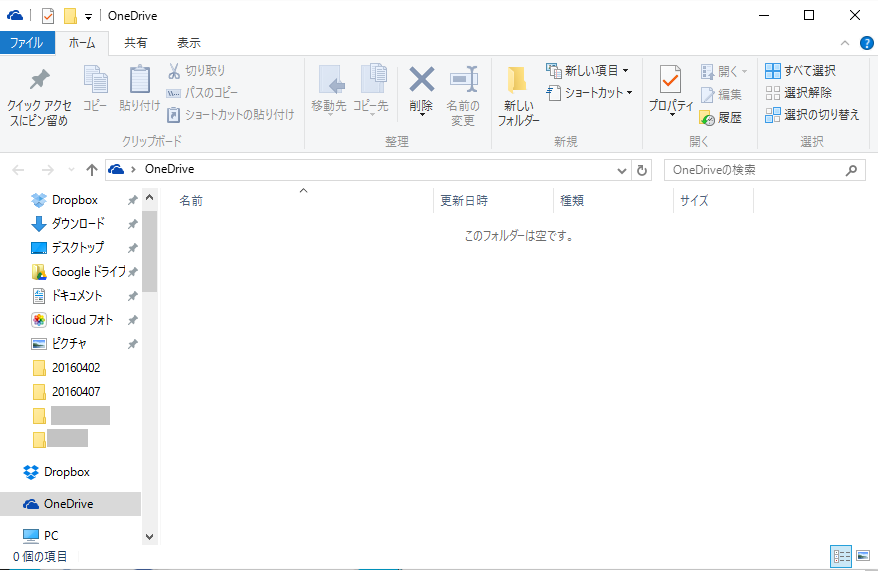The width and height of the screenshot is (878, 571).
Task: Choose Copy Path (パスのコピー)
Action: pos(202,92)
